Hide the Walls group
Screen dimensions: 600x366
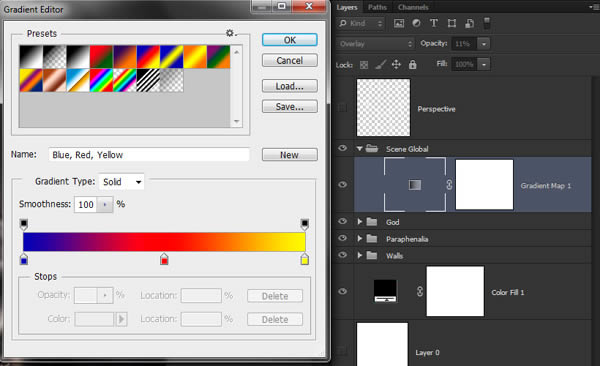[x=342, y=255]
